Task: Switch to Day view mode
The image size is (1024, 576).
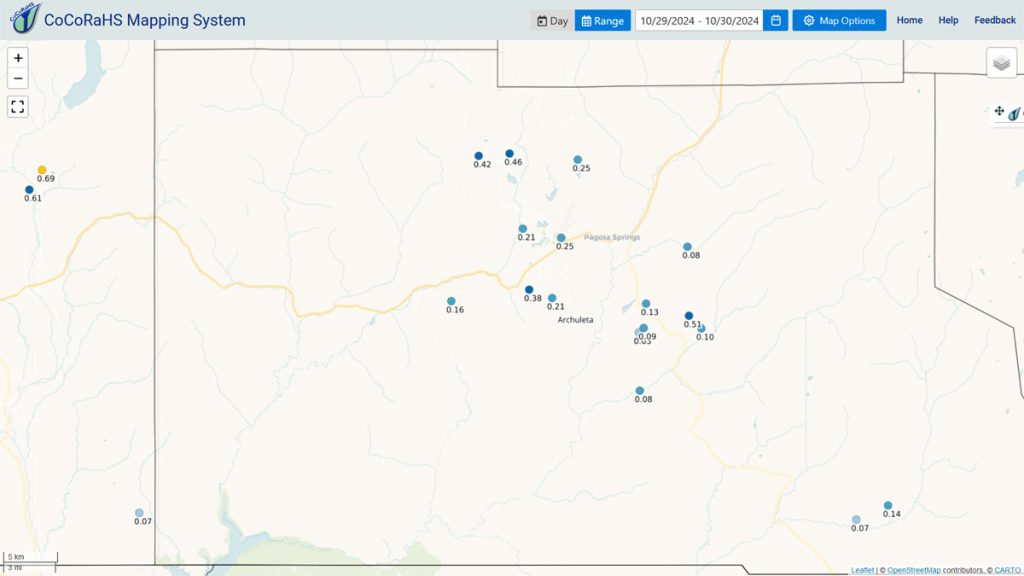Action: tap(552, 20)
